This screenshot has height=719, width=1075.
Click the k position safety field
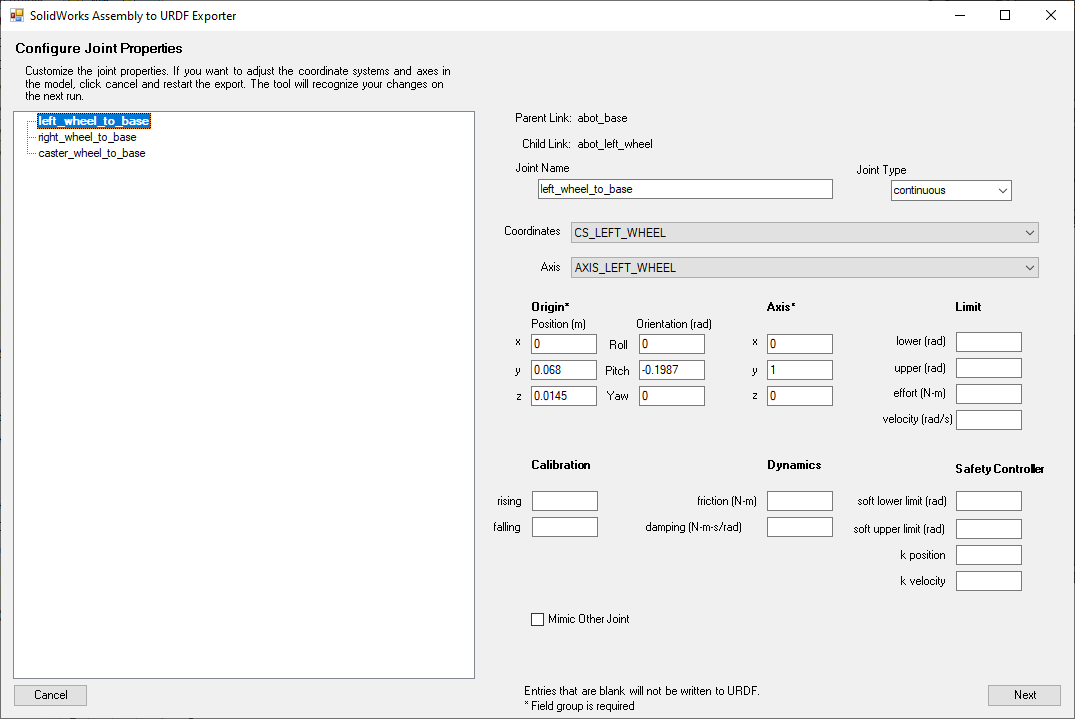[988, 555]
